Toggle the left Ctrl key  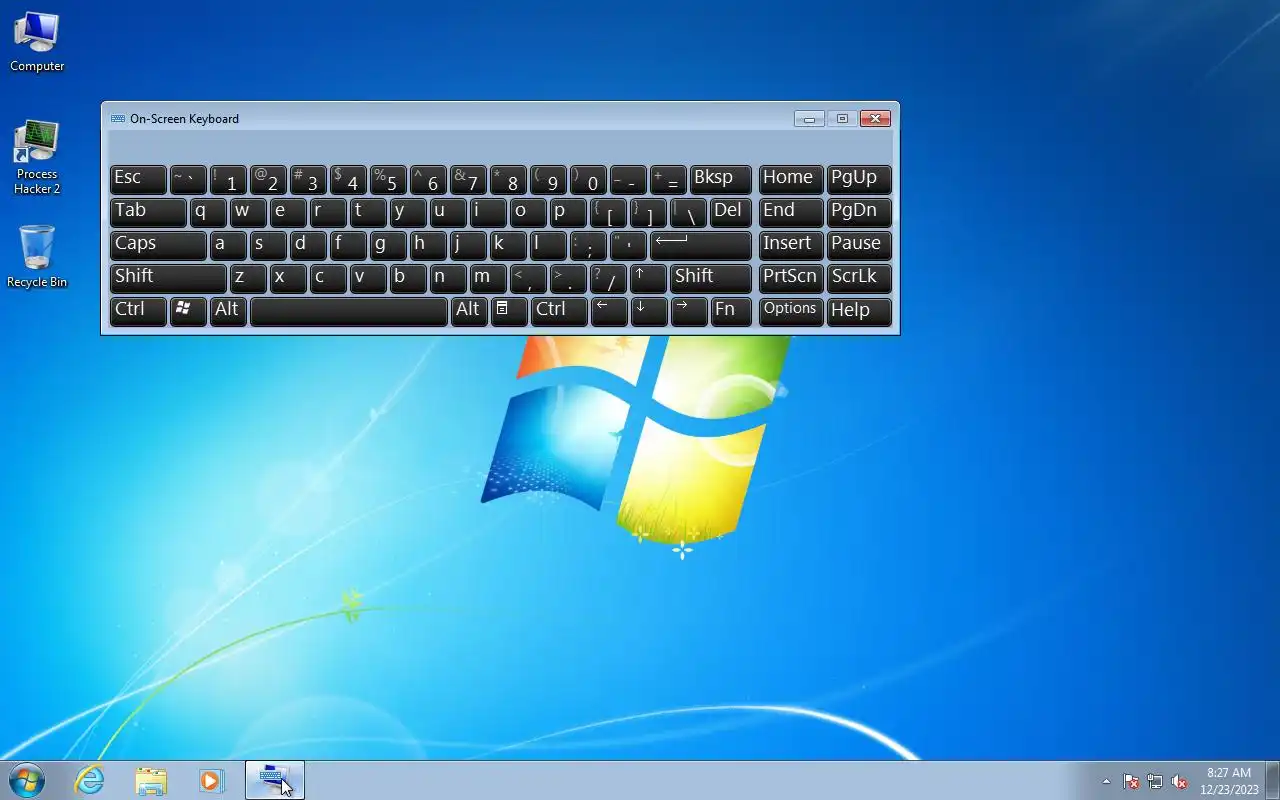point(138,311)
